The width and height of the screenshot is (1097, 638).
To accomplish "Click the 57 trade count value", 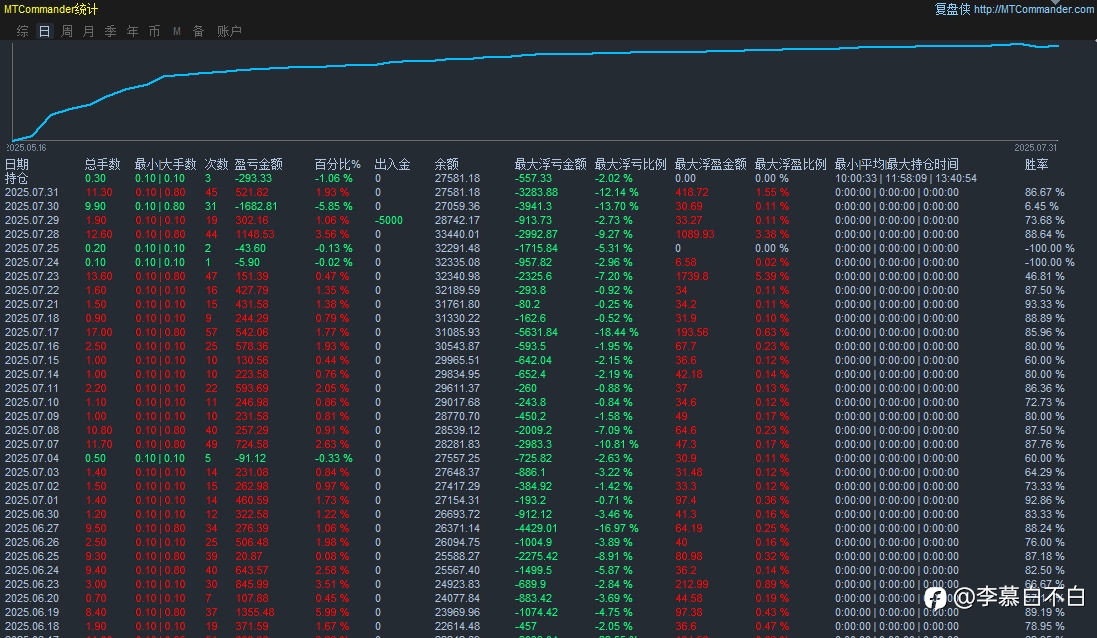I will [x=211, y=332].
